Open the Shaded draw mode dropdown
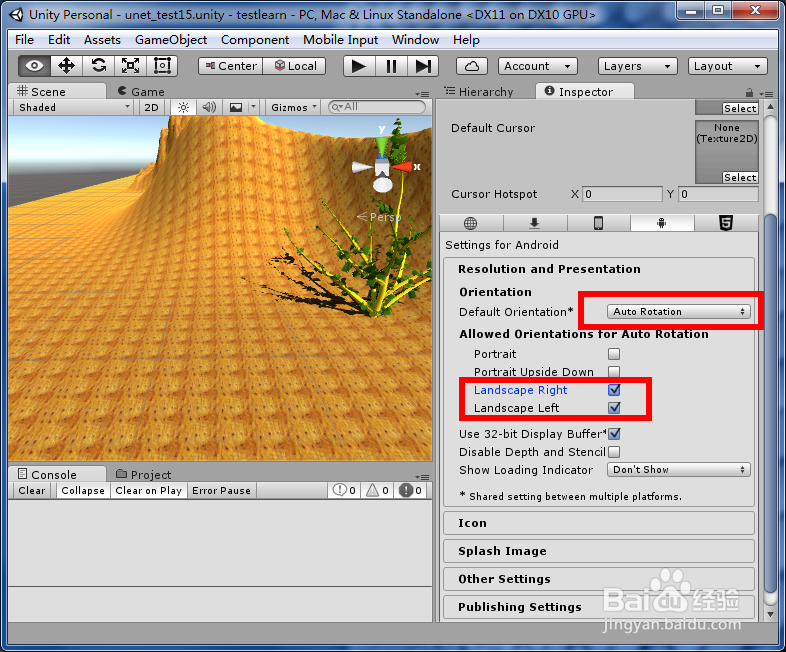786x652 pixels. [x=74, y=107]
